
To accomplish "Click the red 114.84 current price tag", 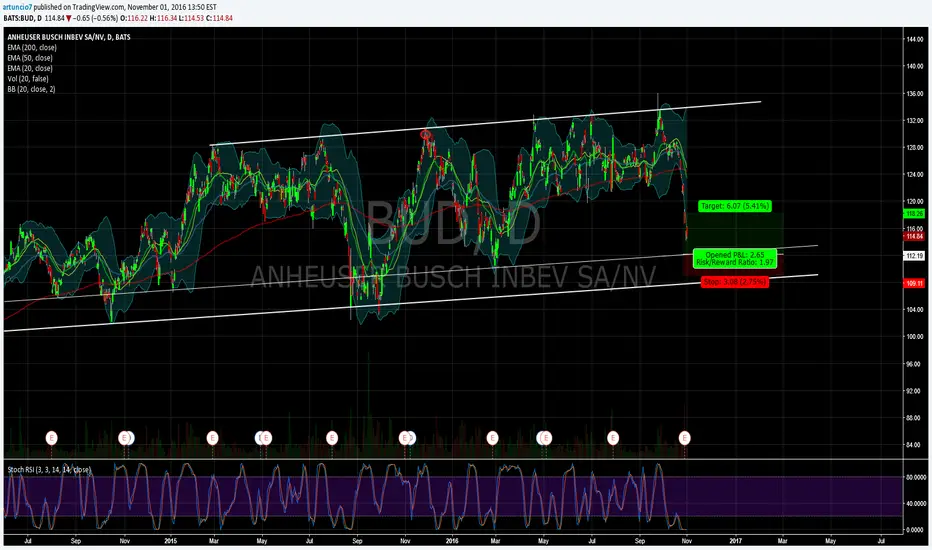I will 914,237.
